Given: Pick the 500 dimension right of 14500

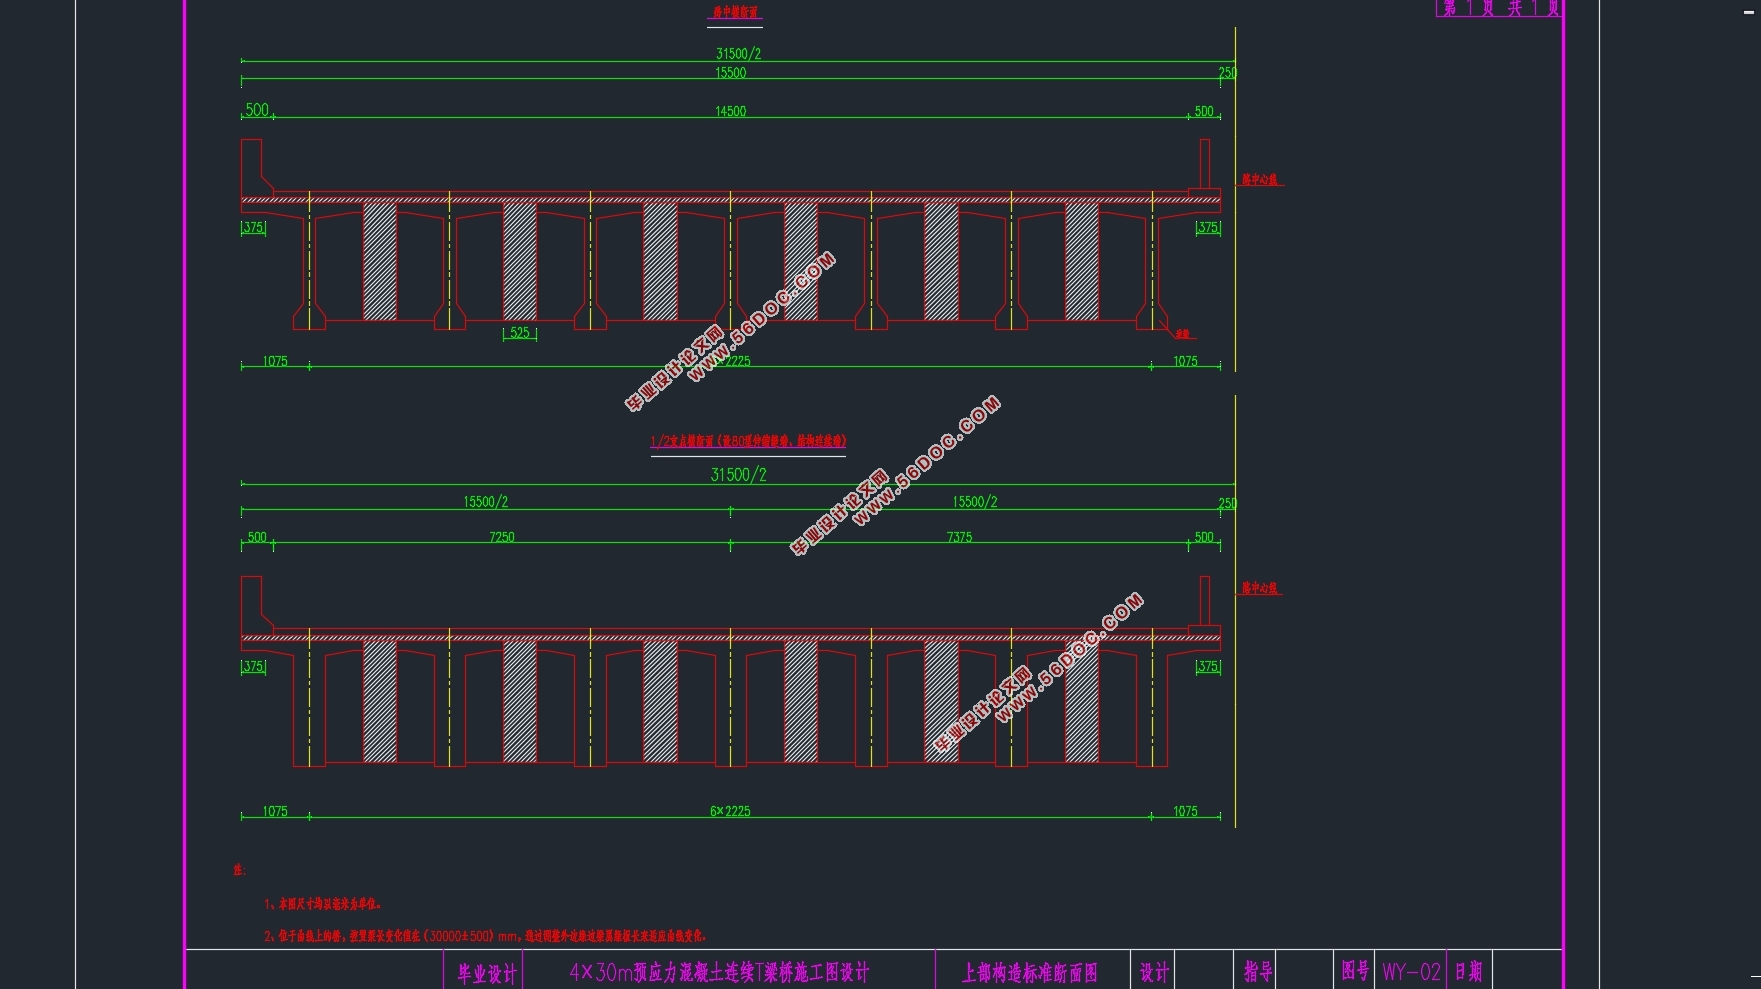Looking at the screenshot, I should click(1204, 112).
